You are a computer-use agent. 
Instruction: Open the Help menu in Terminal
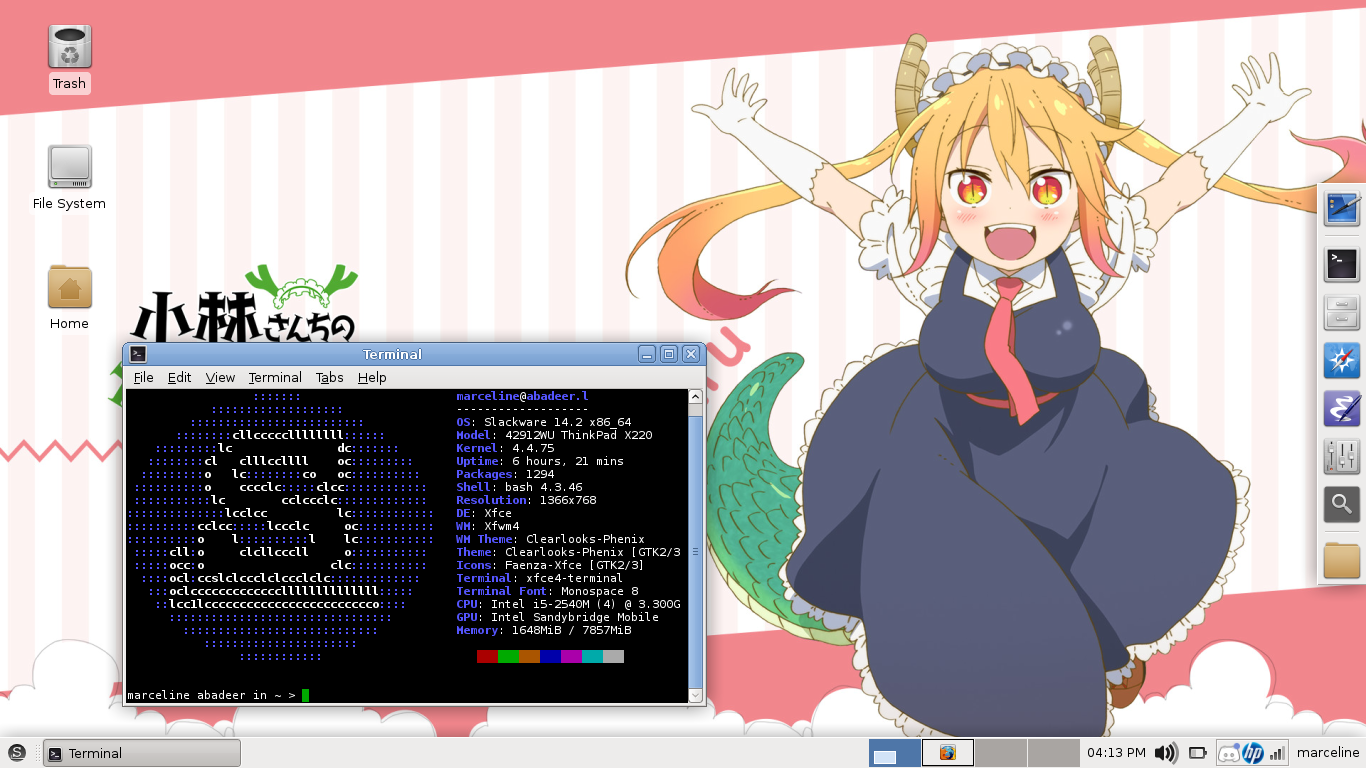[x=372, y=377]
